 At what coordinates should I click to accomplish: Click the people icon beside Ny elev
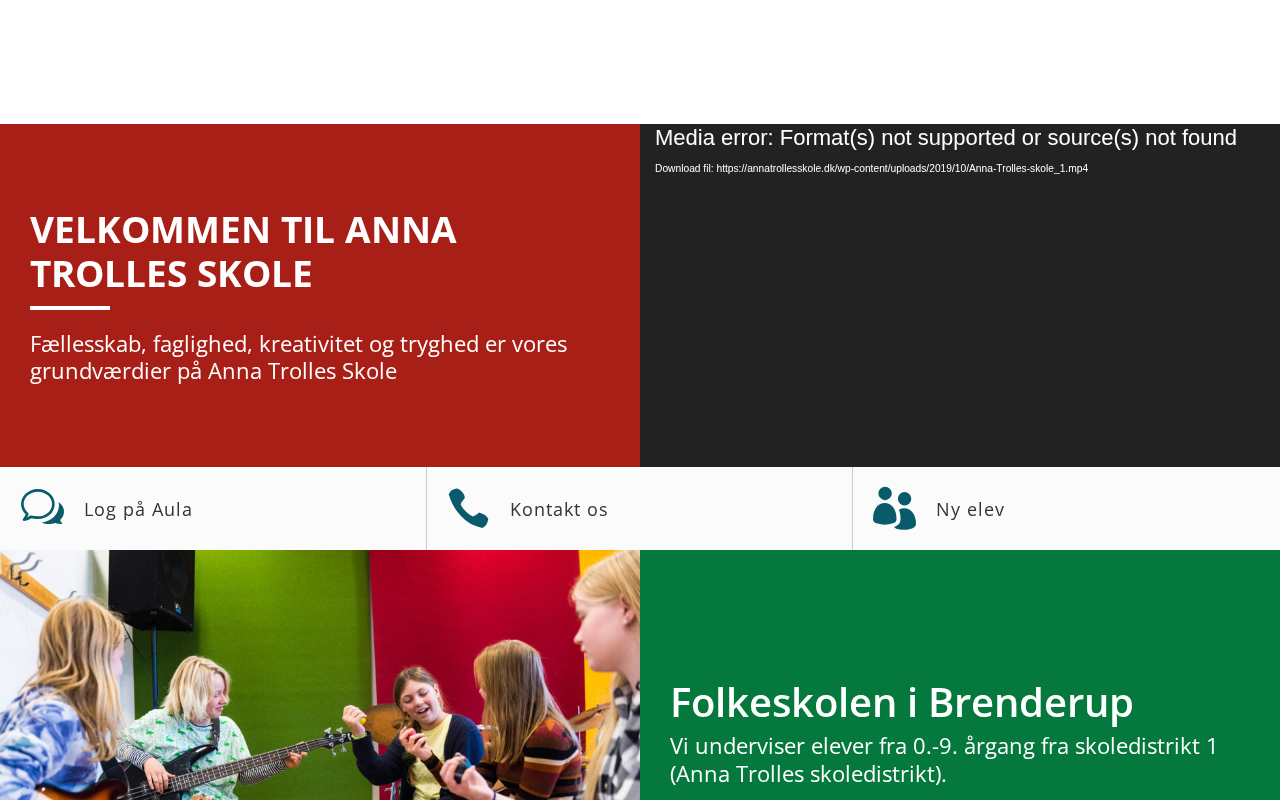894,508
